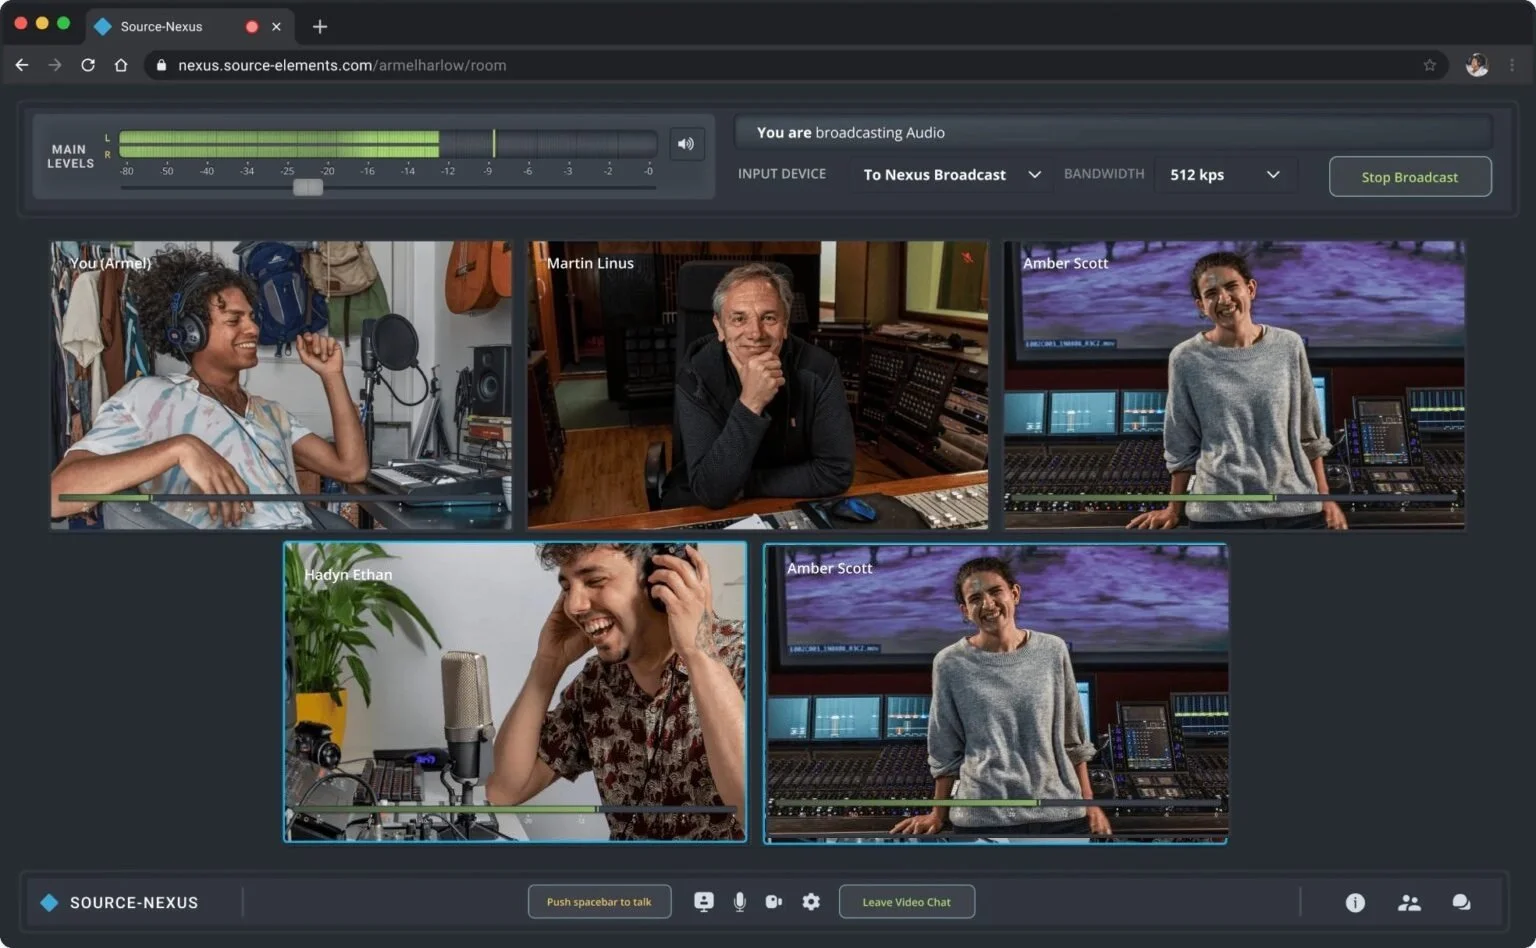Click the 'MAIN LEVELS' label
Screen dimensions: 1536x948
point(70,156)
